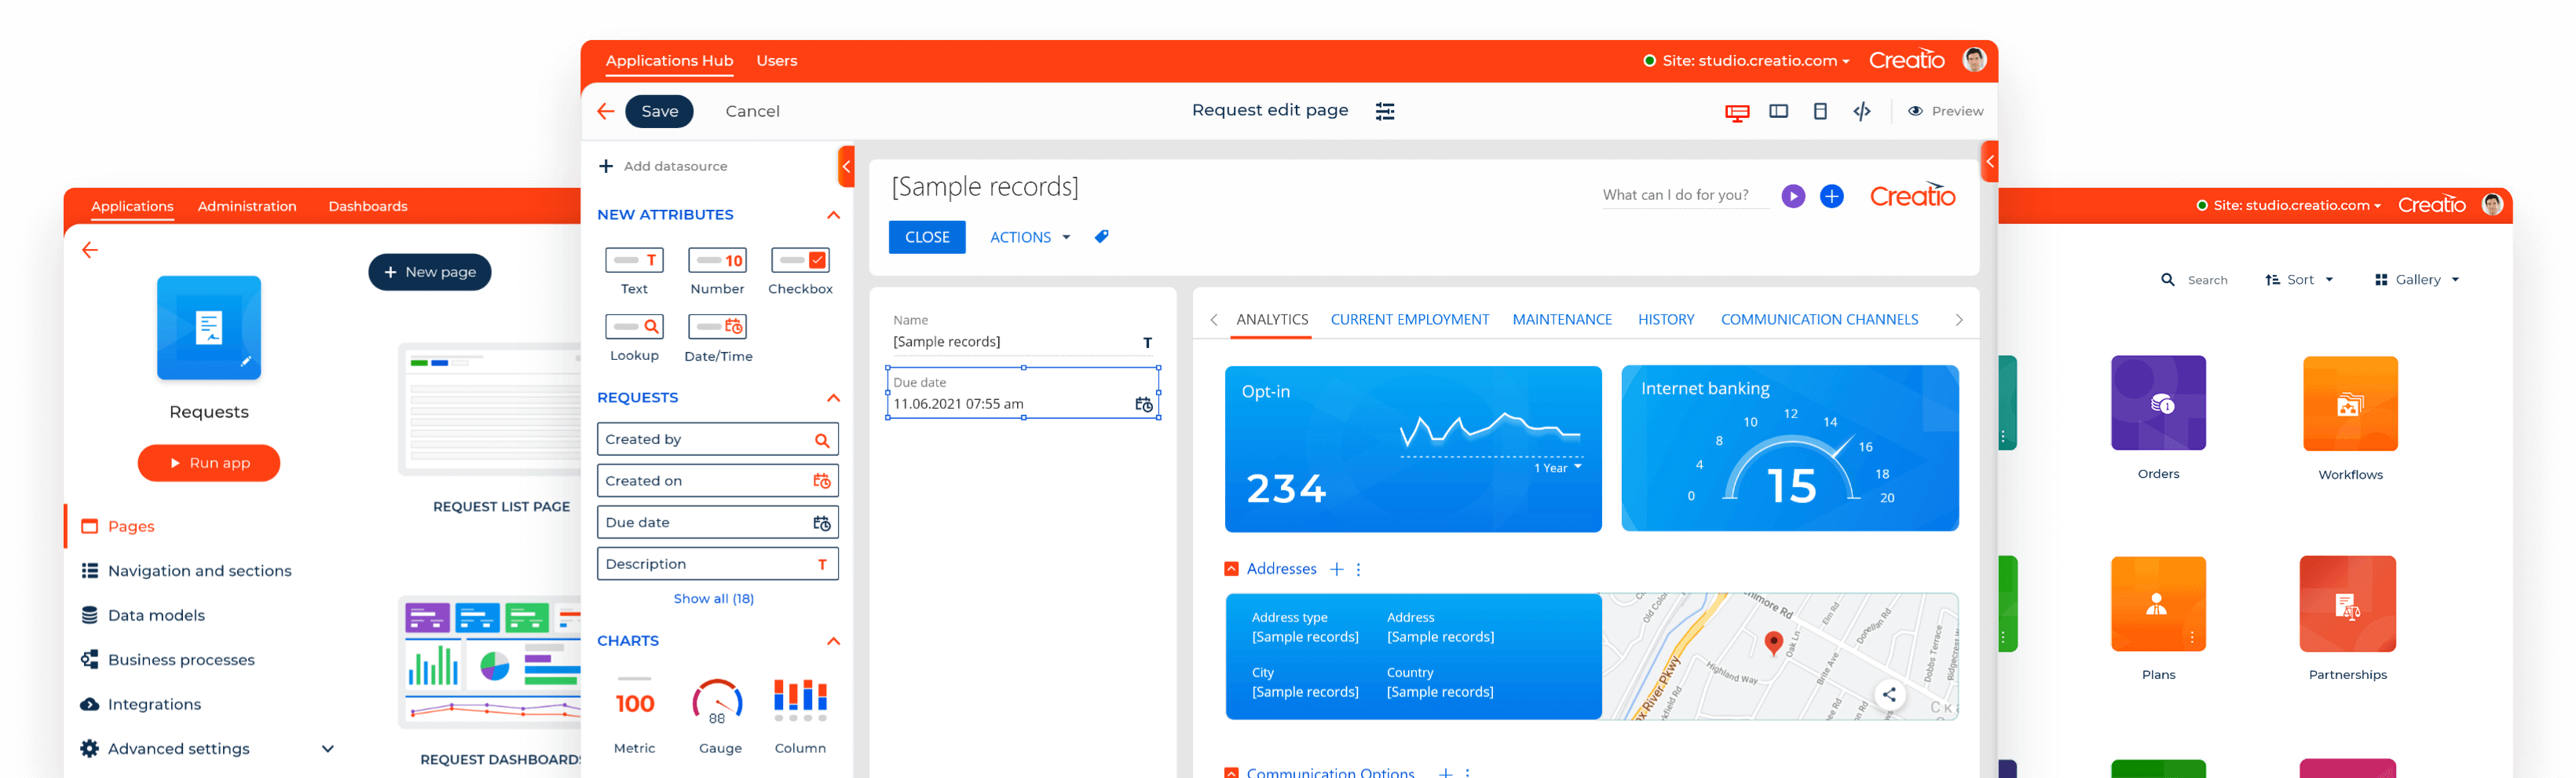This screenshot has height=778, width=2576.
Task: Open page settings sliders icon
Action: (1385, 111)
